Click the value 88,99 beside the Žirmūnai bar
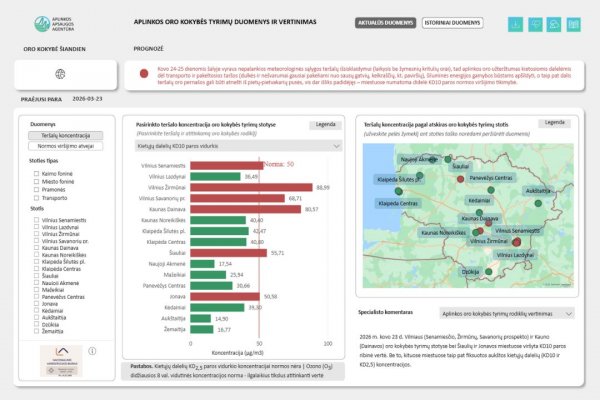The width and height of the screenshot is (600, 400). [323, 188]
